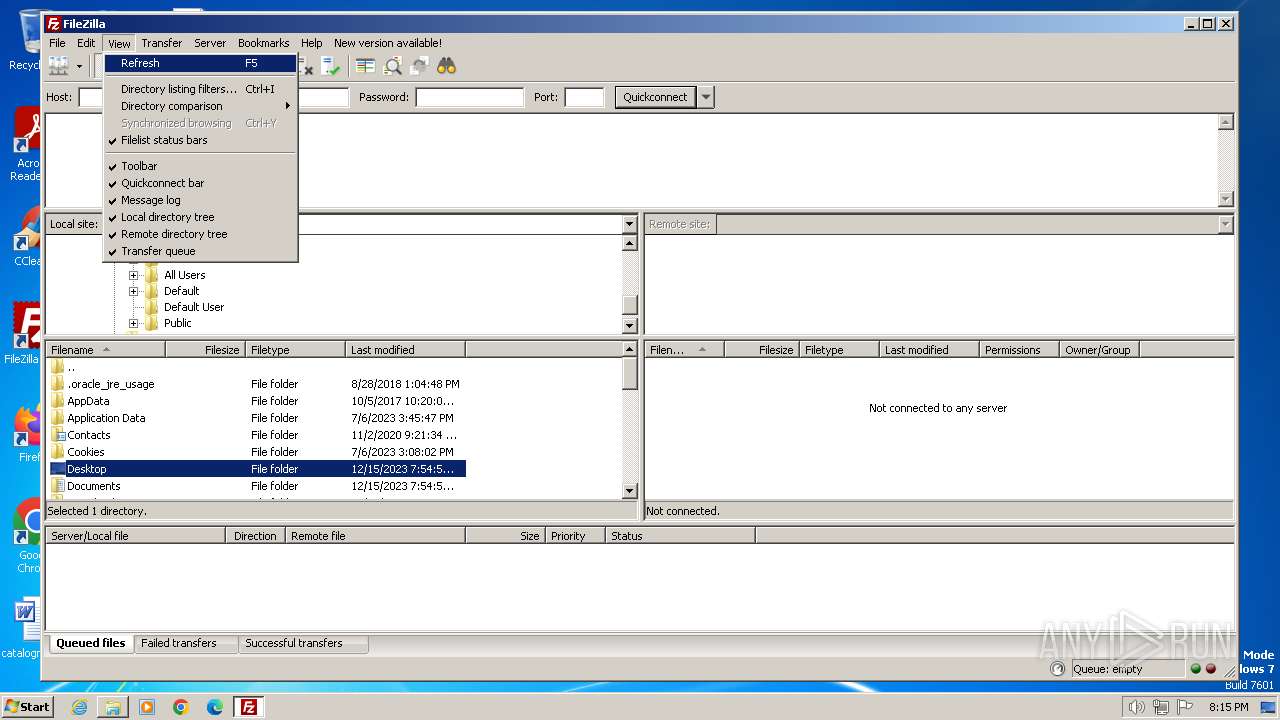
Task: Click local file list scrollbar down arrow
Action: pyautogui.click(x=630, y=491)
